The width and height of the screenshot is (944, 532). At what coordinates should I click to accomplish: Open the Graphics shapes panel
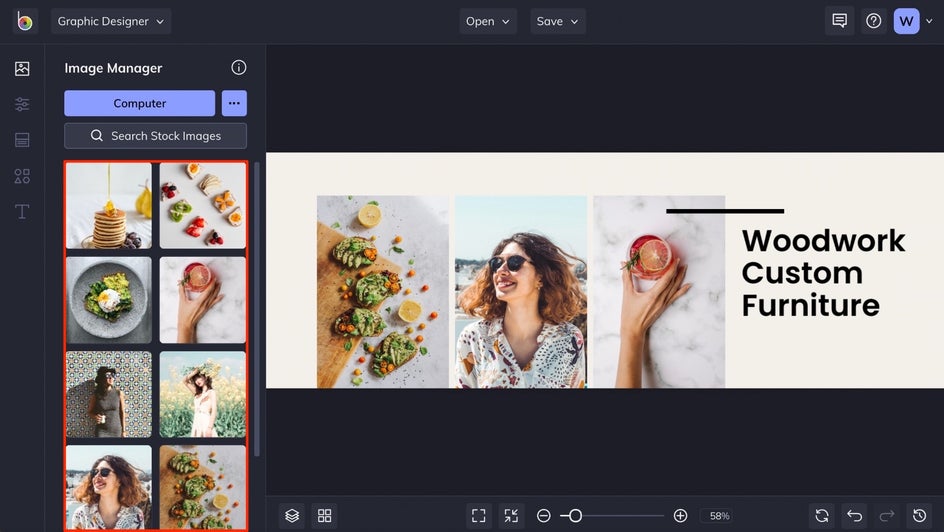[x=22, y=176]
